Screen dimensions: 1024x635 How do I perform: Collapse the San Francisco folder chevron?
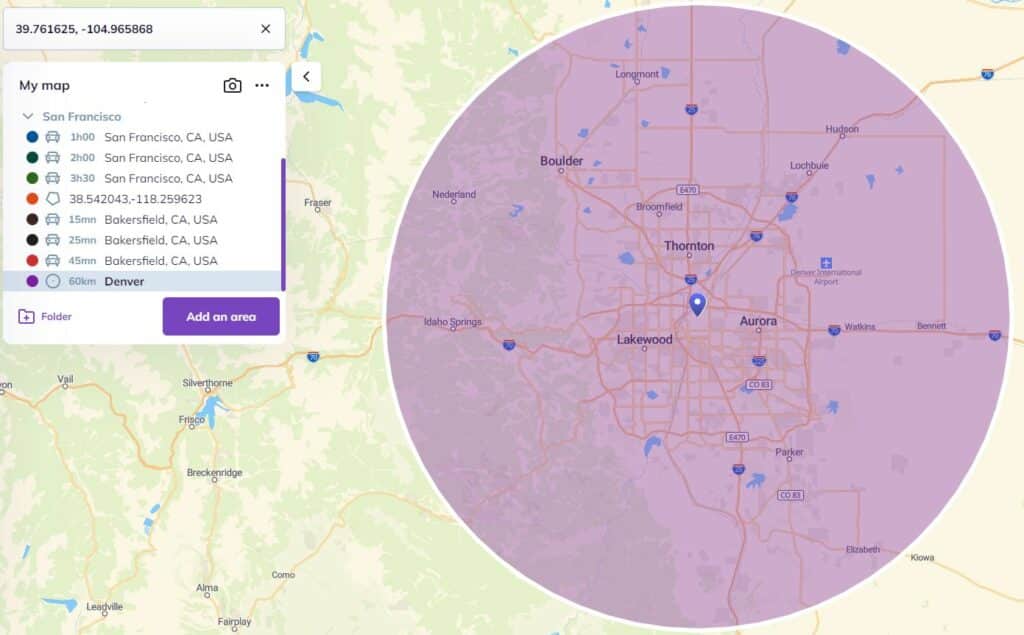coord(28,117)
